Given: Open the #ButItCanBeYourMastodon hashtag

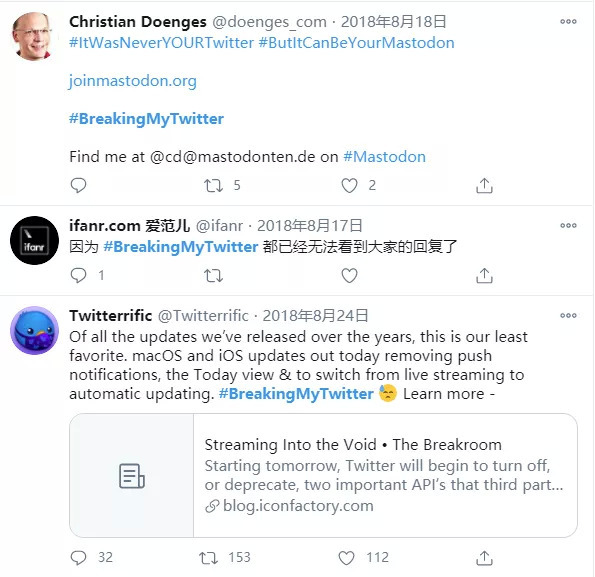Looking at the screenshot, I should coord(356,43).
